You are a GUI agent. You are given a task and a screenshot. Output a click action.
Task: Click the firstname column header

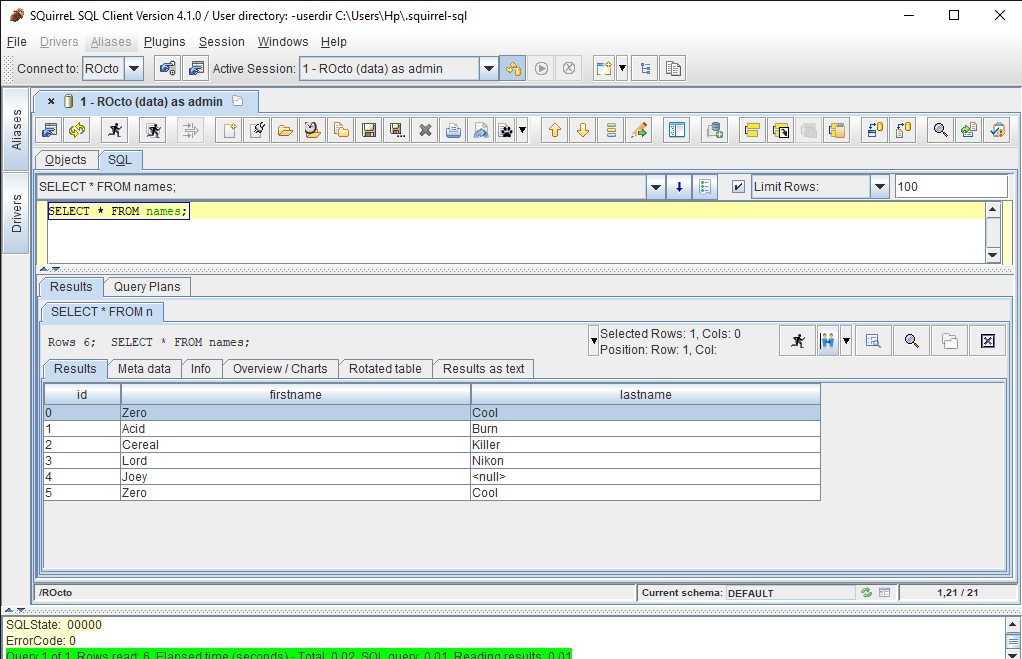pyautogui.click(x=296, y=395)
